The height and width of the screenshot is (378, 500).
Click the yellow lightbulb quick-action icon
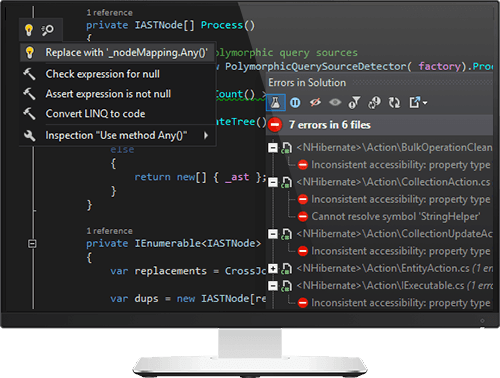point(29,30)
